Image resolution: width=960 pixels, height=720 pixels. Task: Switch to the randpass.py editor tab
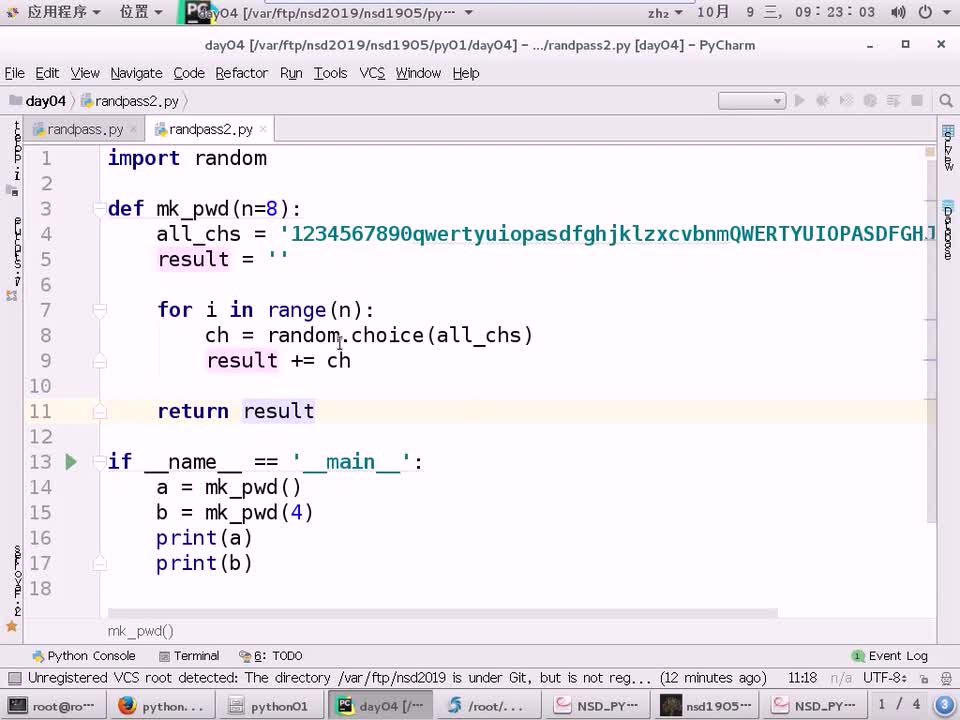coord(84,129)
